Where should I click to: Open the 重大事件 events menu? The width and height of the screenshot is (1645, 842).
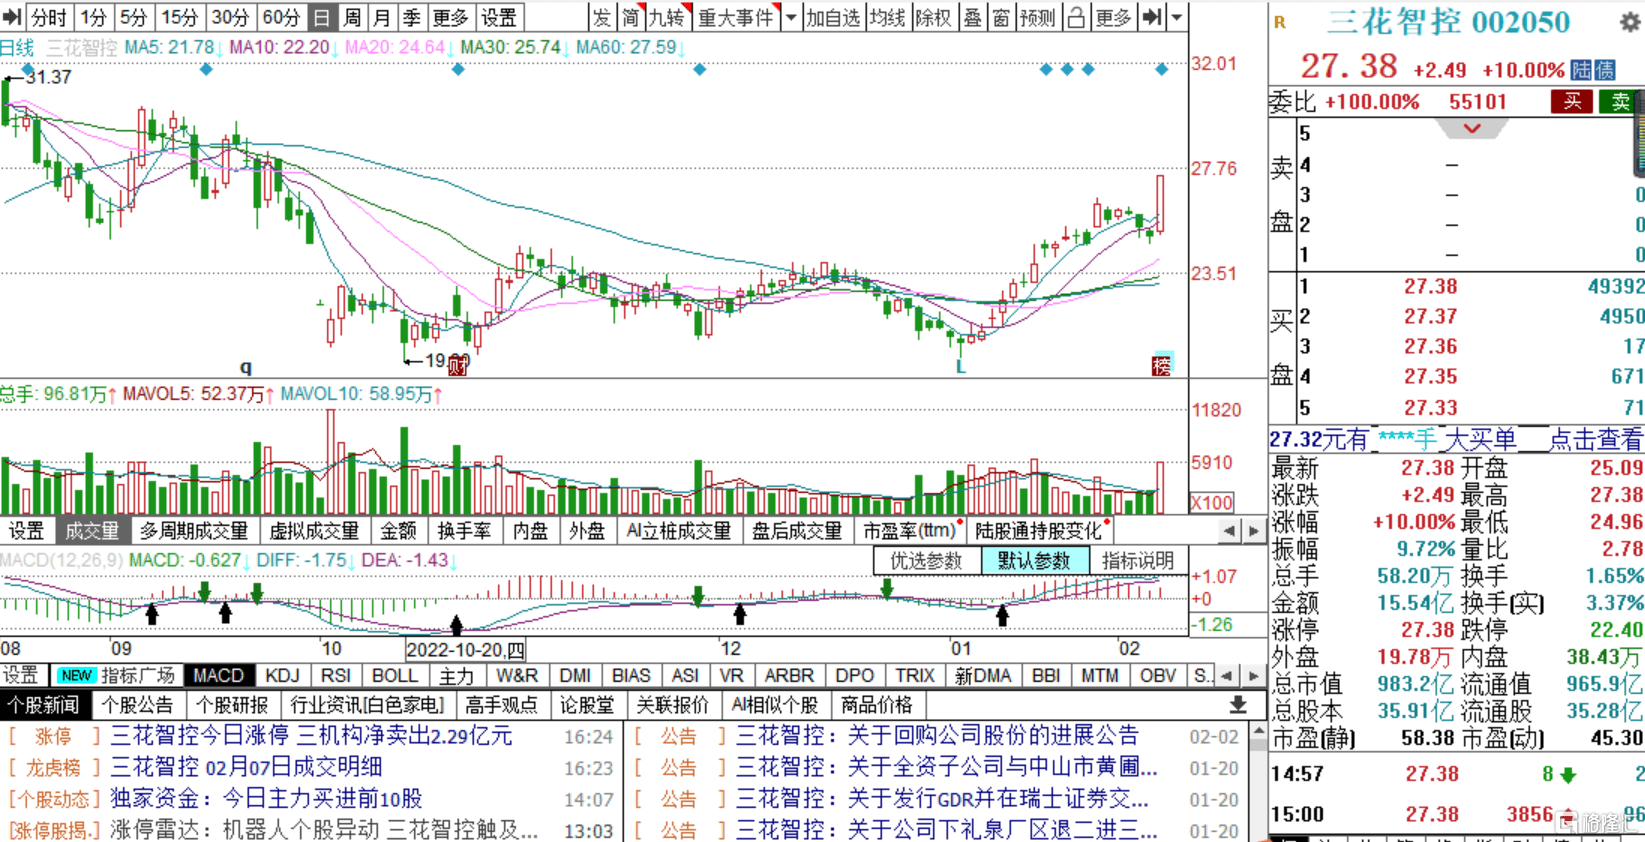point(736,17)
